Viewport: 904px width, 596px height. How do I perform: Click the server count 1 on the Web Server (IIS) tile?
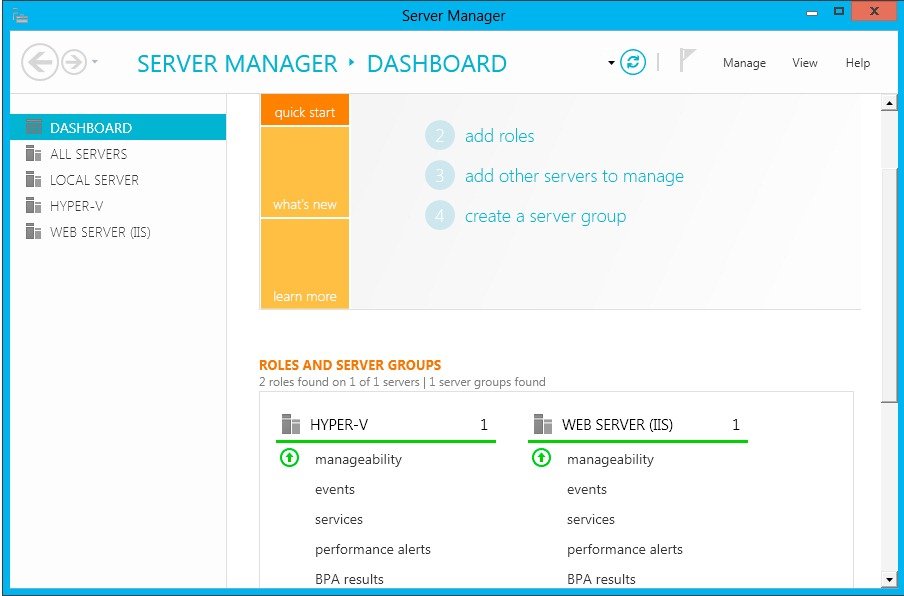click(736, 425)
